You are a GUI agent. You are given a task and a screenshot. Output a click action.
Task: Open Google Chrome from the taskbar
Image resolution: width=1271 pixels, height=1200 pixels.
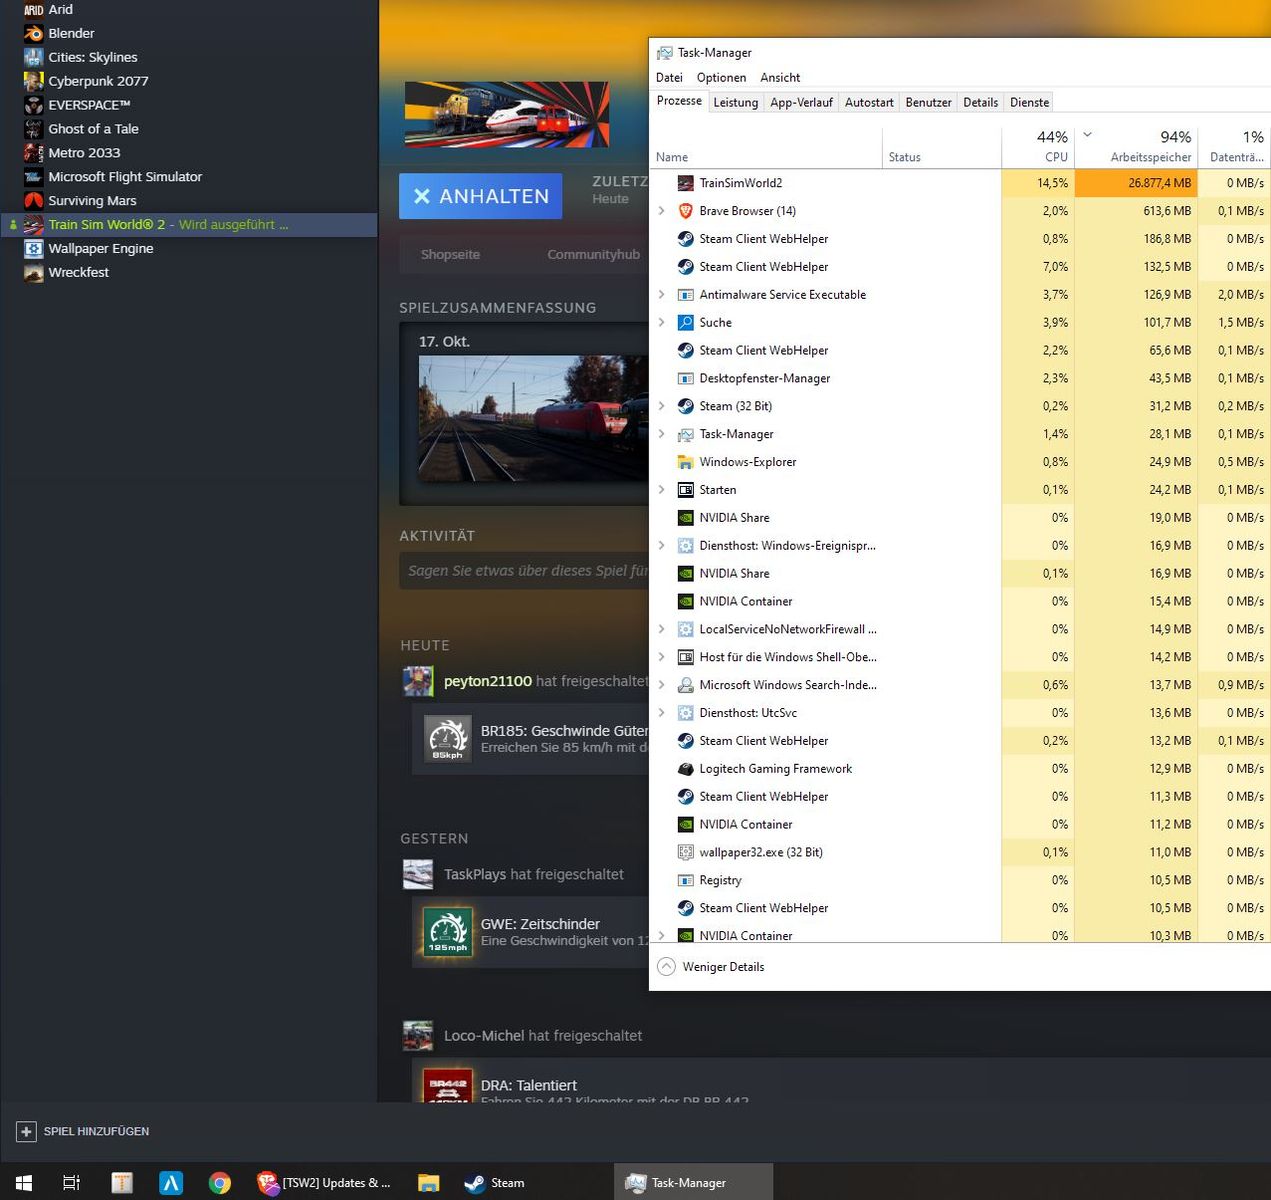pos(220,1183)
